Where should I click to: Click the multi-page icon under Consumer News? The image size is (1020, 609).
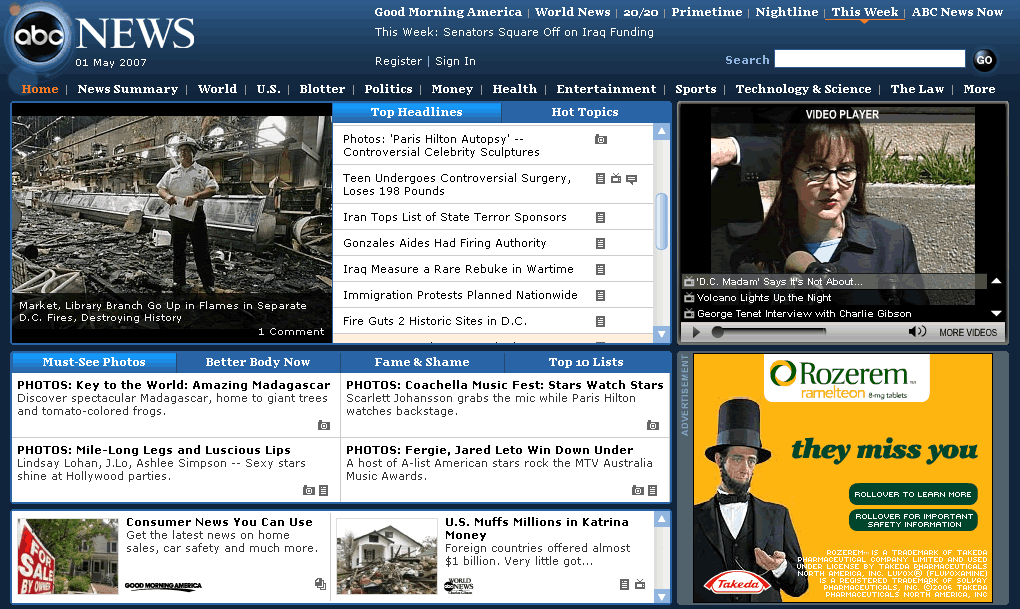(320, 584)
